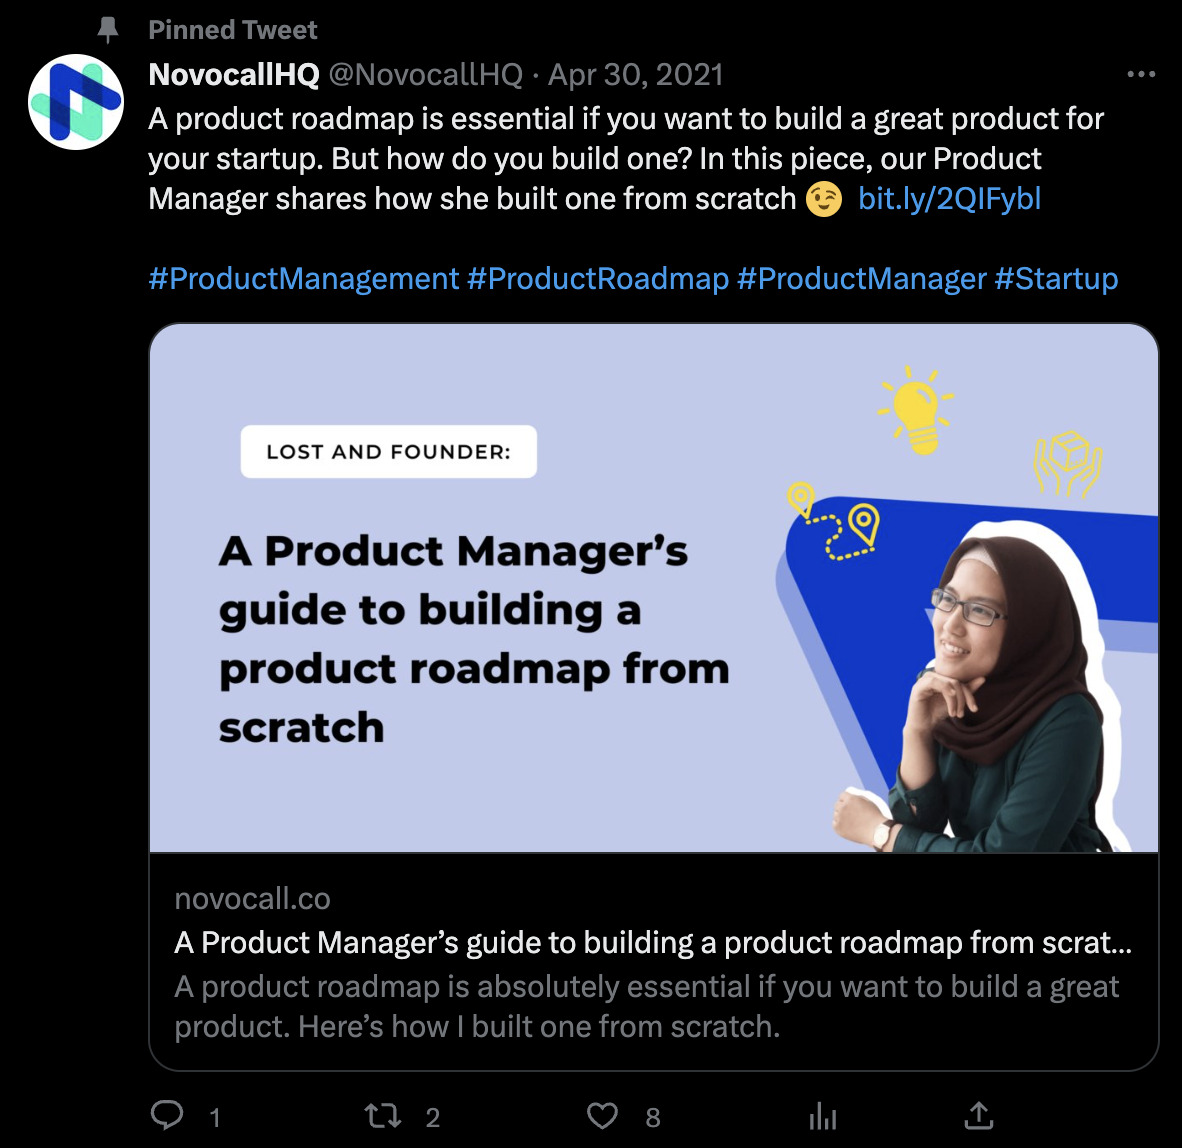
Task: Click the NovocallHQ display name
Action: (232, 73)
